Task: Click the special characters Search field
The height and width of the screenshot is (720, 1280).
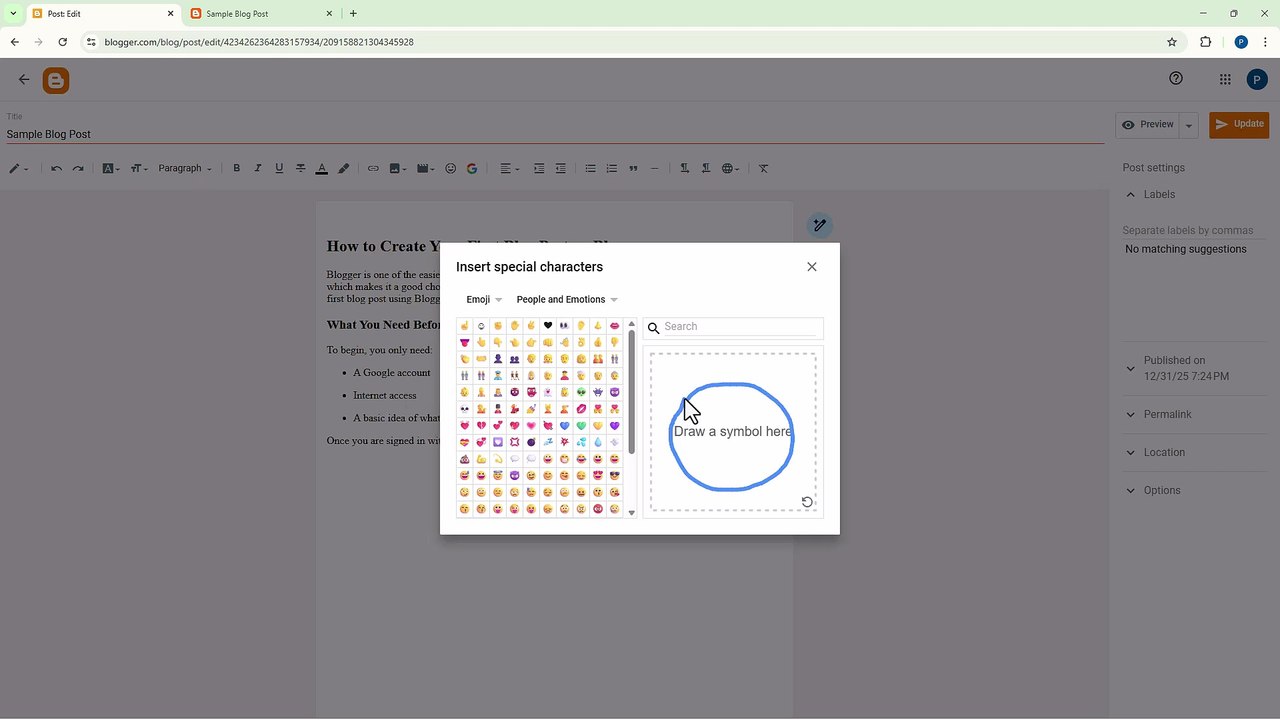Action: pos(742,327)
